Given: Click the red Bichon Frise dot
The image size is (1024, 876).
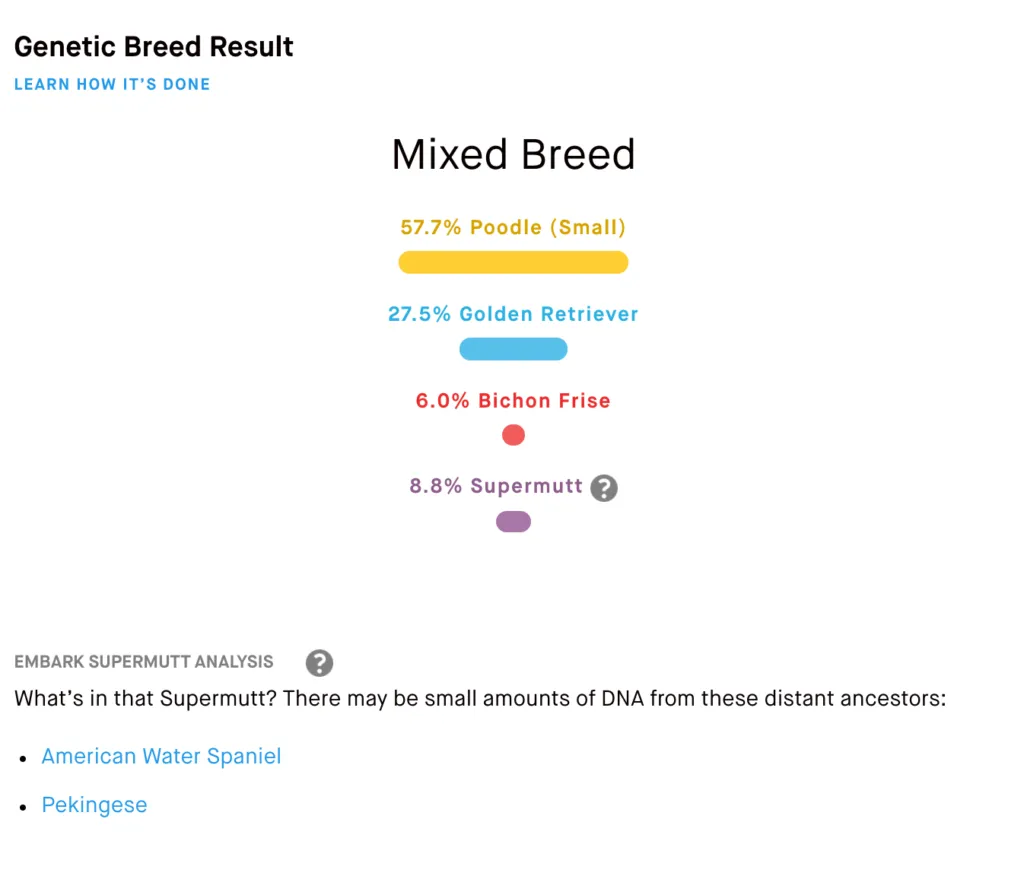Looking at the screenshot, I should [x=513, y=434].
